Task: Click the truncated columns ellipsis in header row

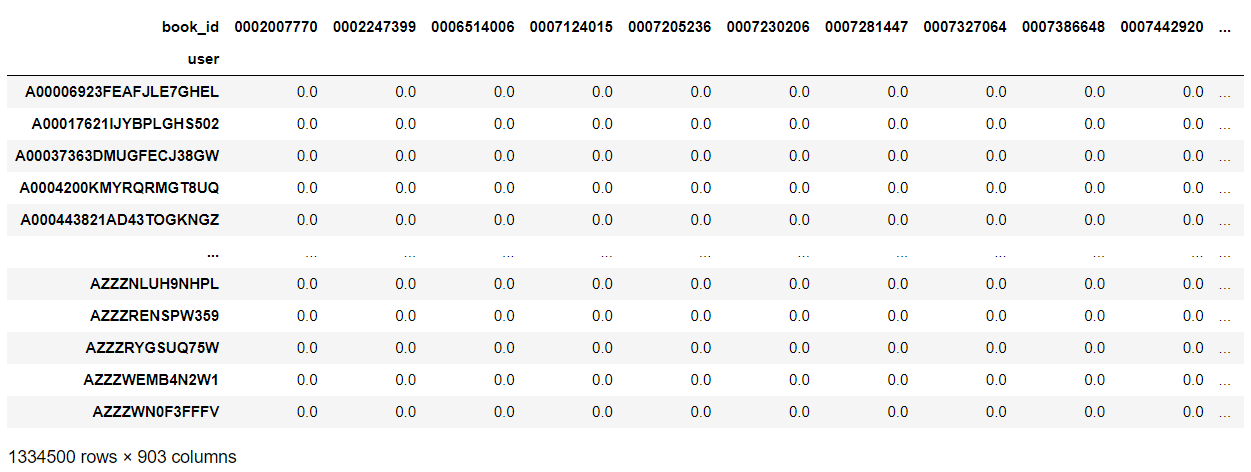Action: coord(1225,27)
